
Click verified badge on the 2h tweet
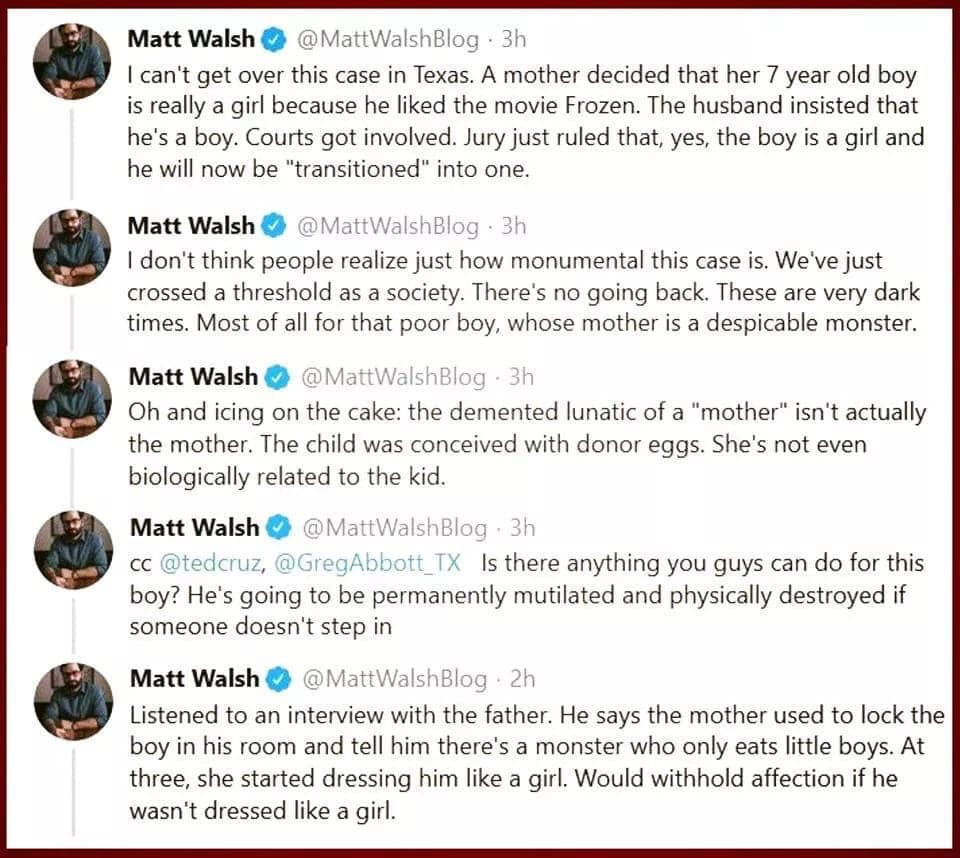(x=278, y=679)
